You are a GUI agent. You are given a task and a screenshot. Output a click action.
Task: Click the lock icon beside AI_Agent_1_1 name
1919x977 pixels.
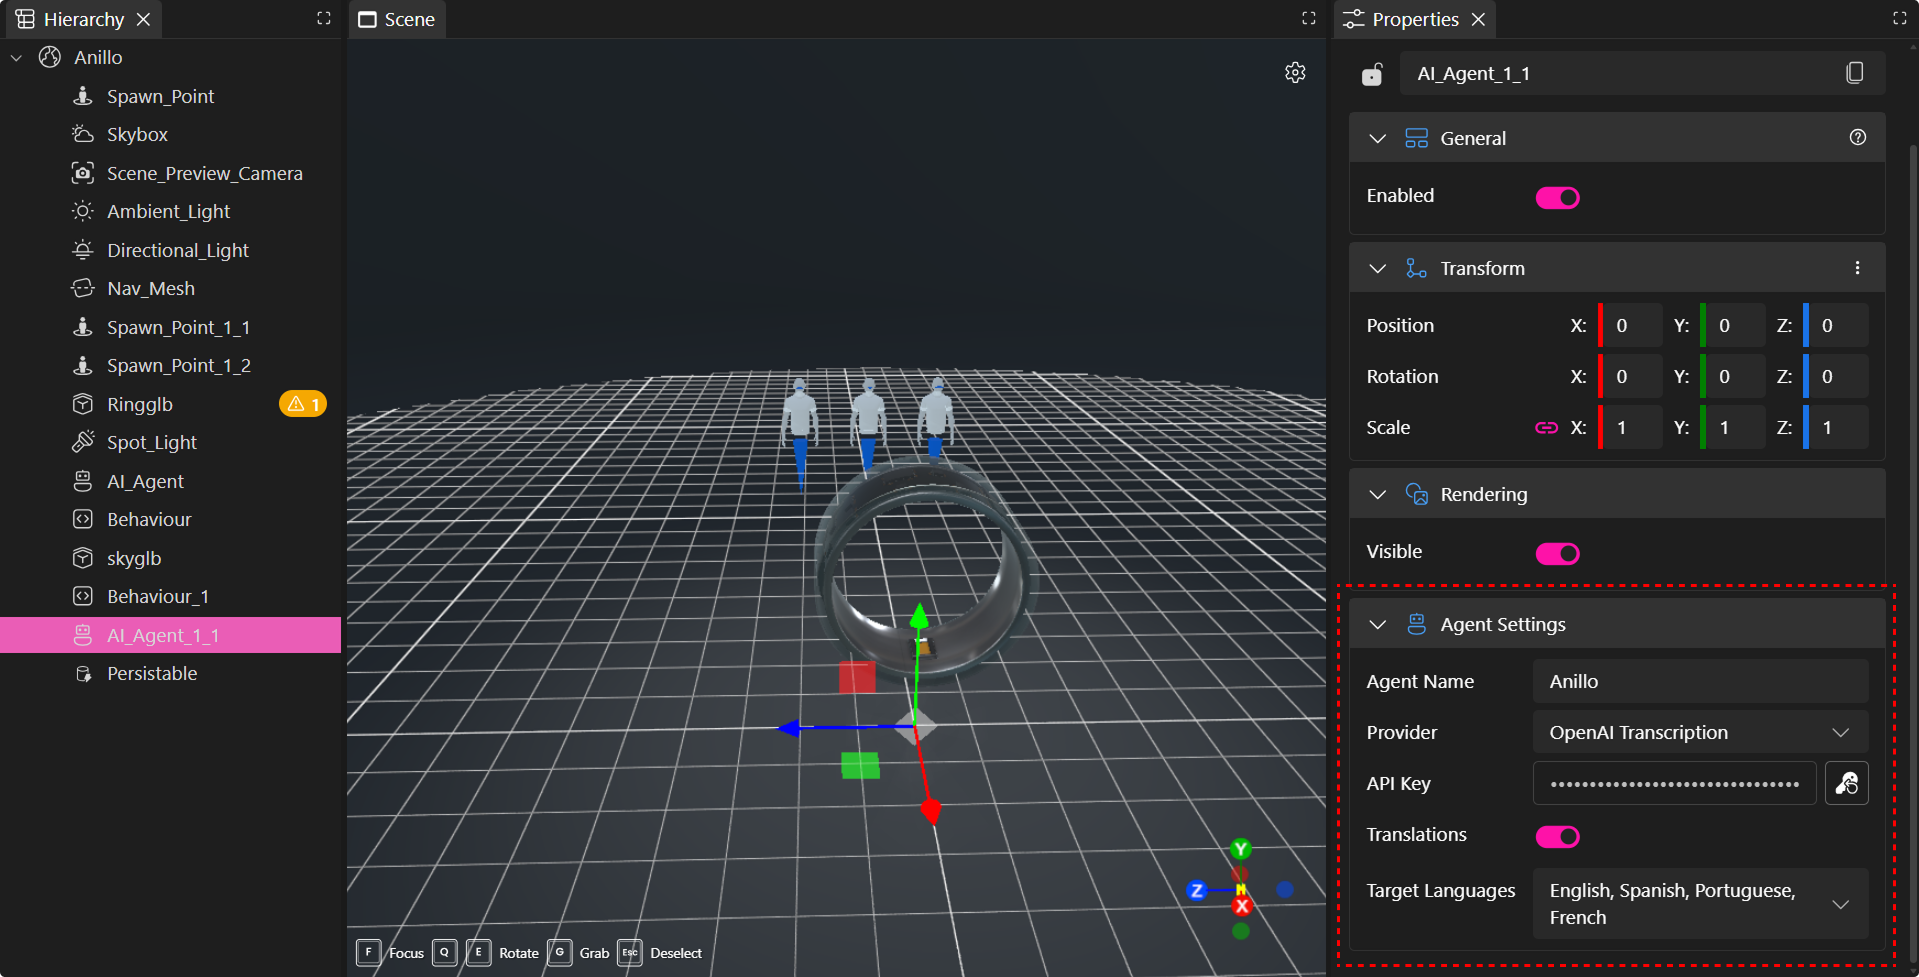coord(1372,74)
